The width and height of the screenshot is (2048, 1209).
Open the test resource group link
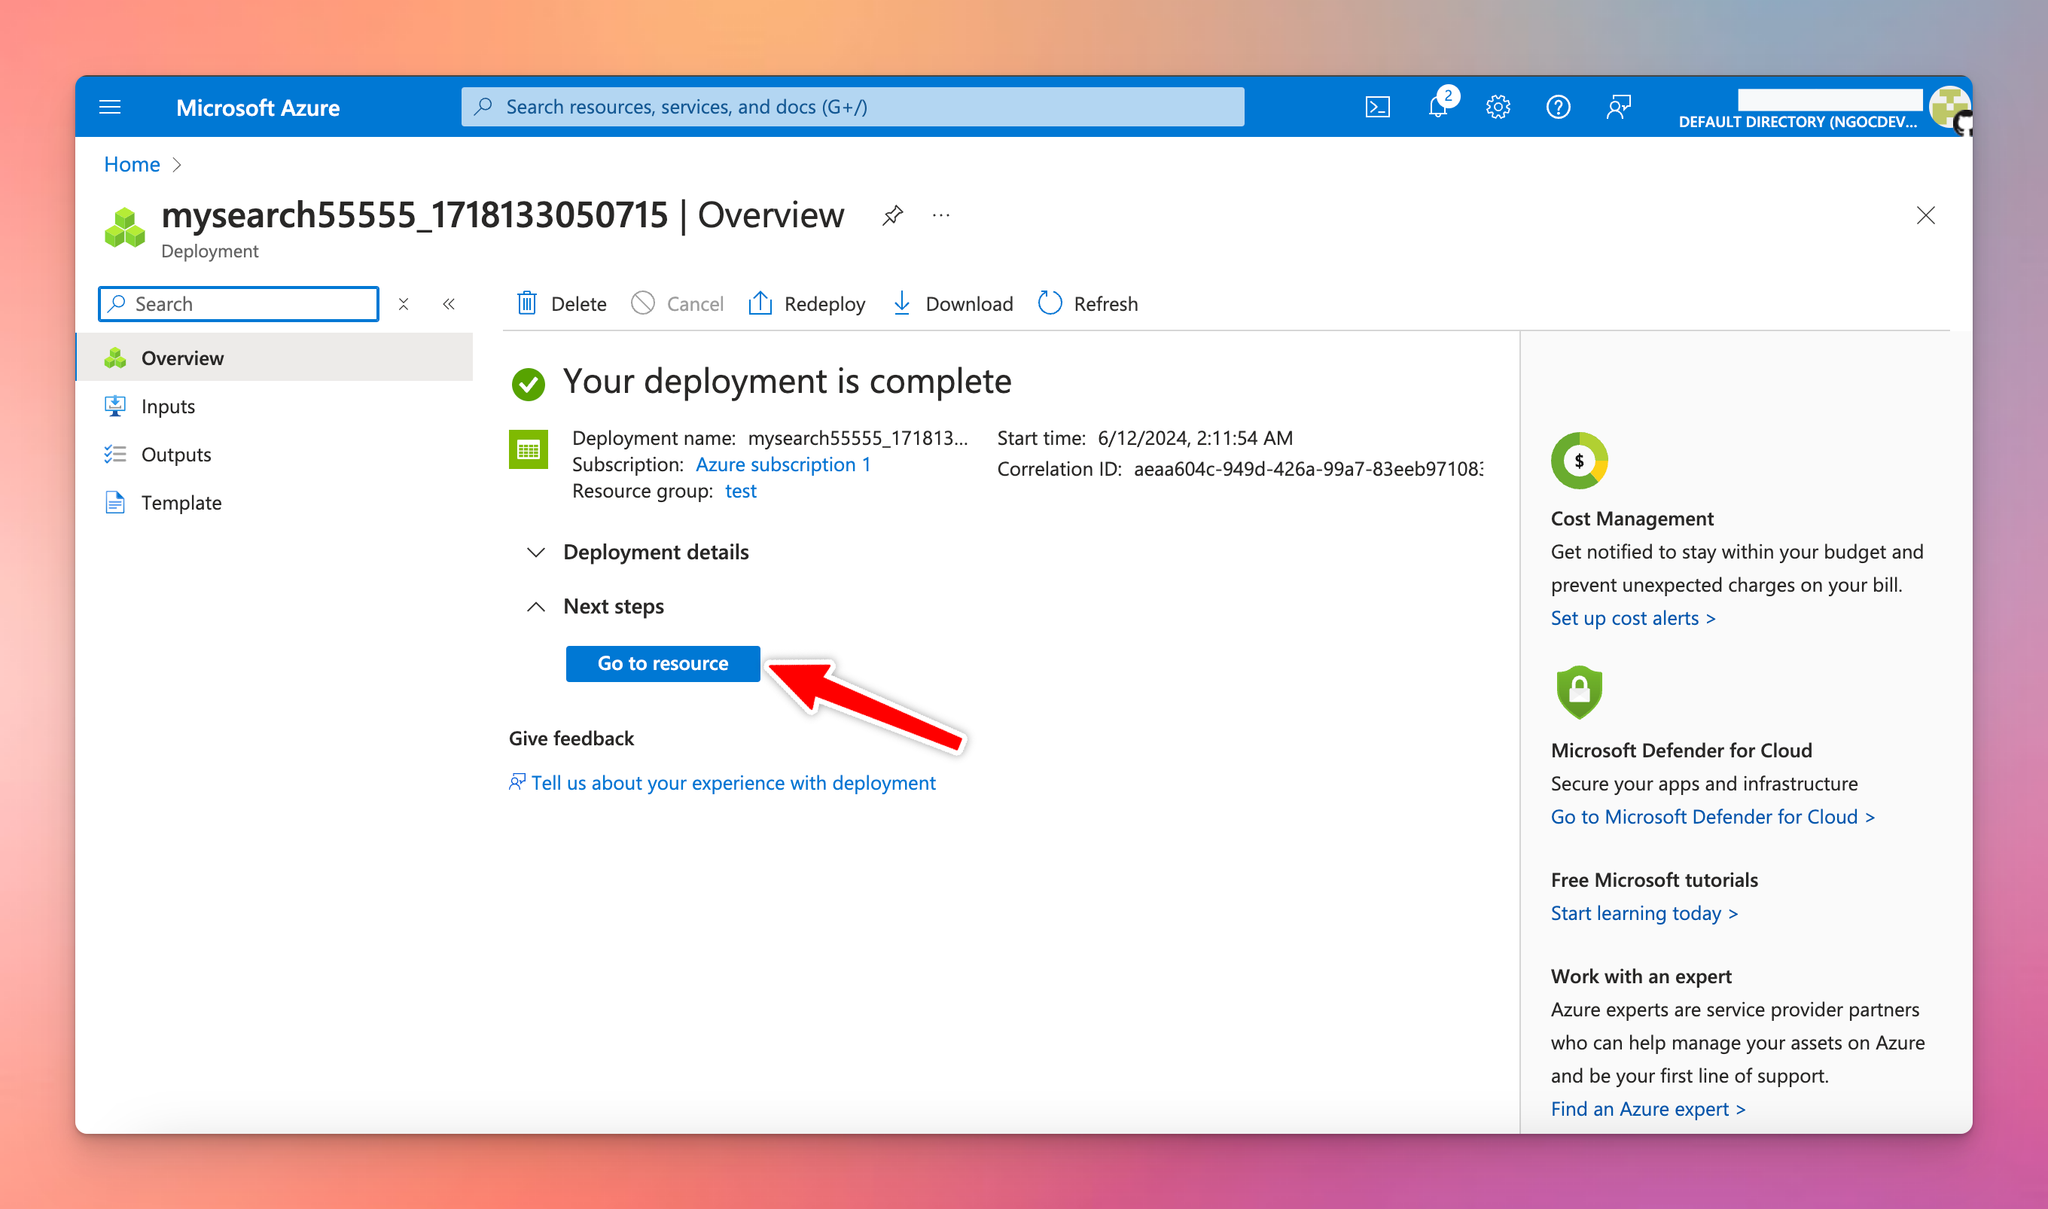(741, 491)
